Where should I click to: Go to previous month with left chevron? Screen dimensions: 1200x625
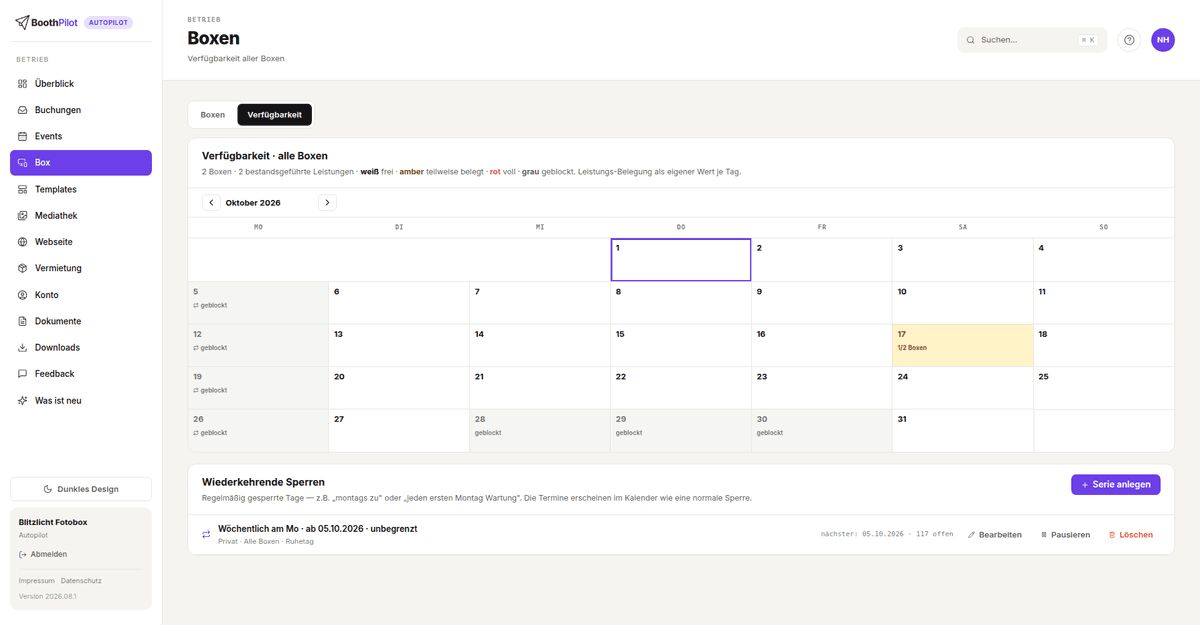pos(211,202)
